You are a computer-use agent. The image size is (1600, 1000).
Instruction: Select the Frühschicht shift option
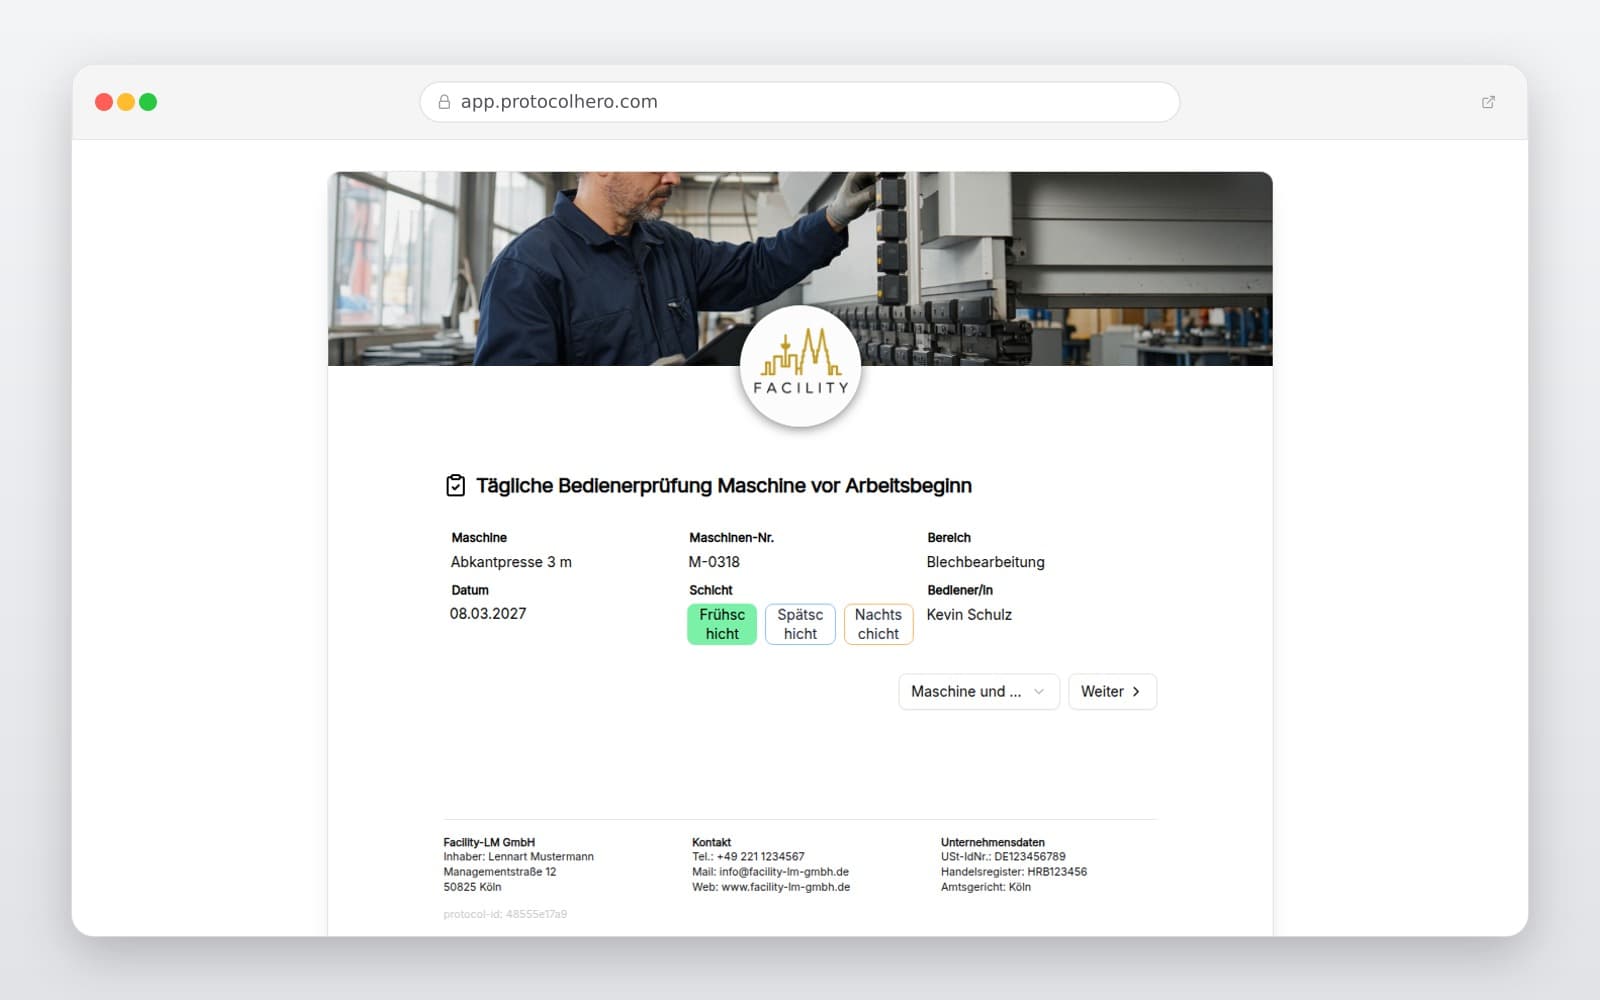(722, 624)
